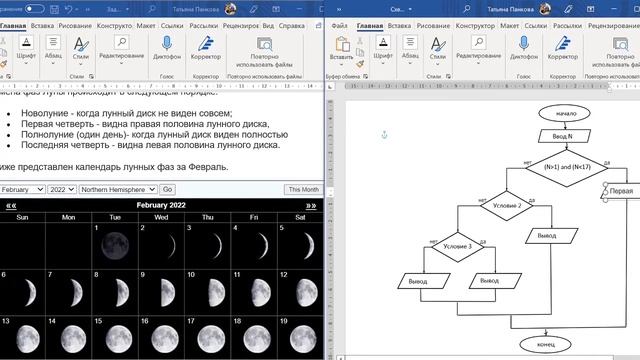Expand quick access chevrons in right window
Image resolution: width=640 pixels, height=360 pixels.
(339, 9)
